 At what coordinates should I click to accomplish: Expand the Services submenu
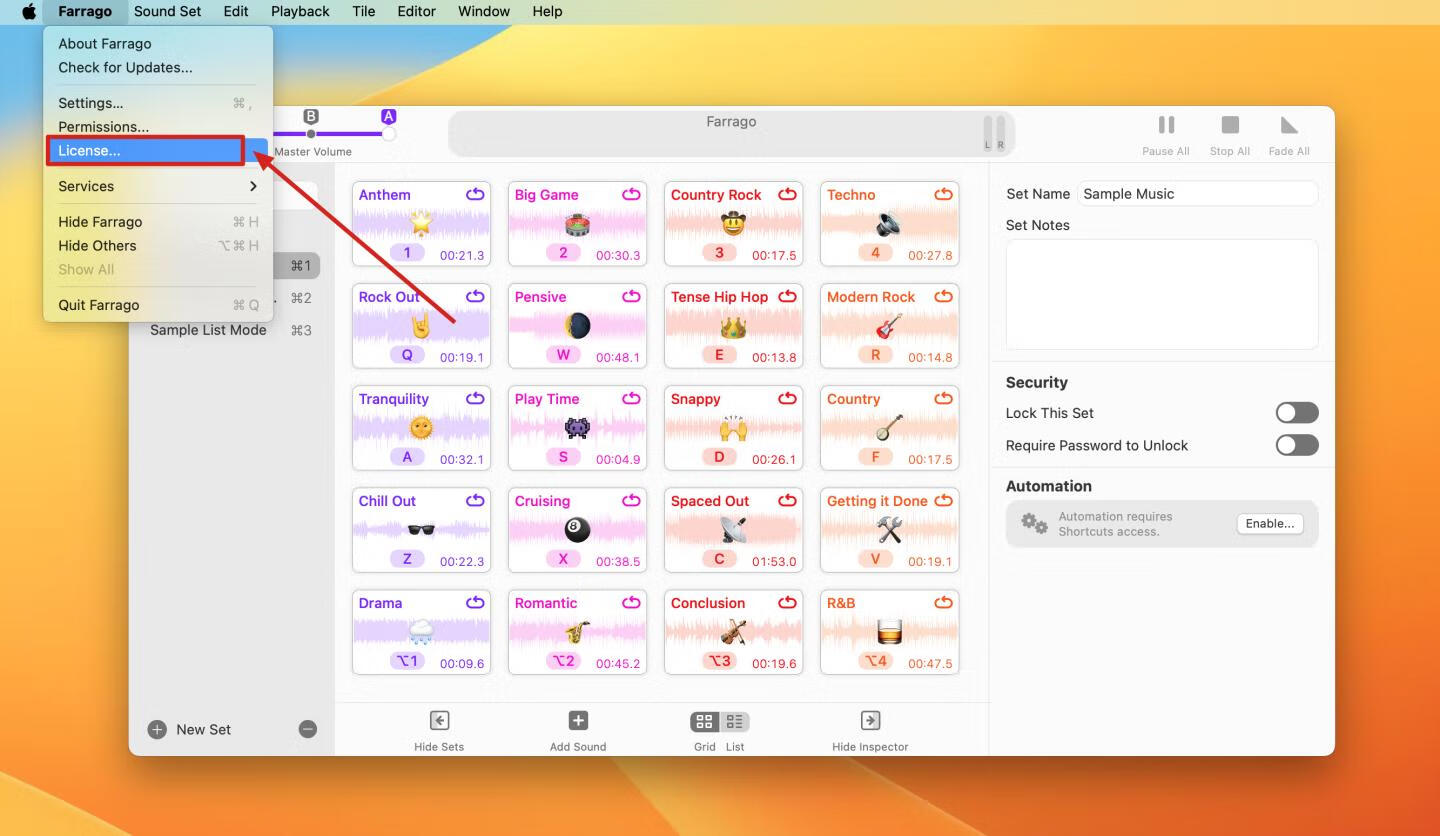(158, 186)
